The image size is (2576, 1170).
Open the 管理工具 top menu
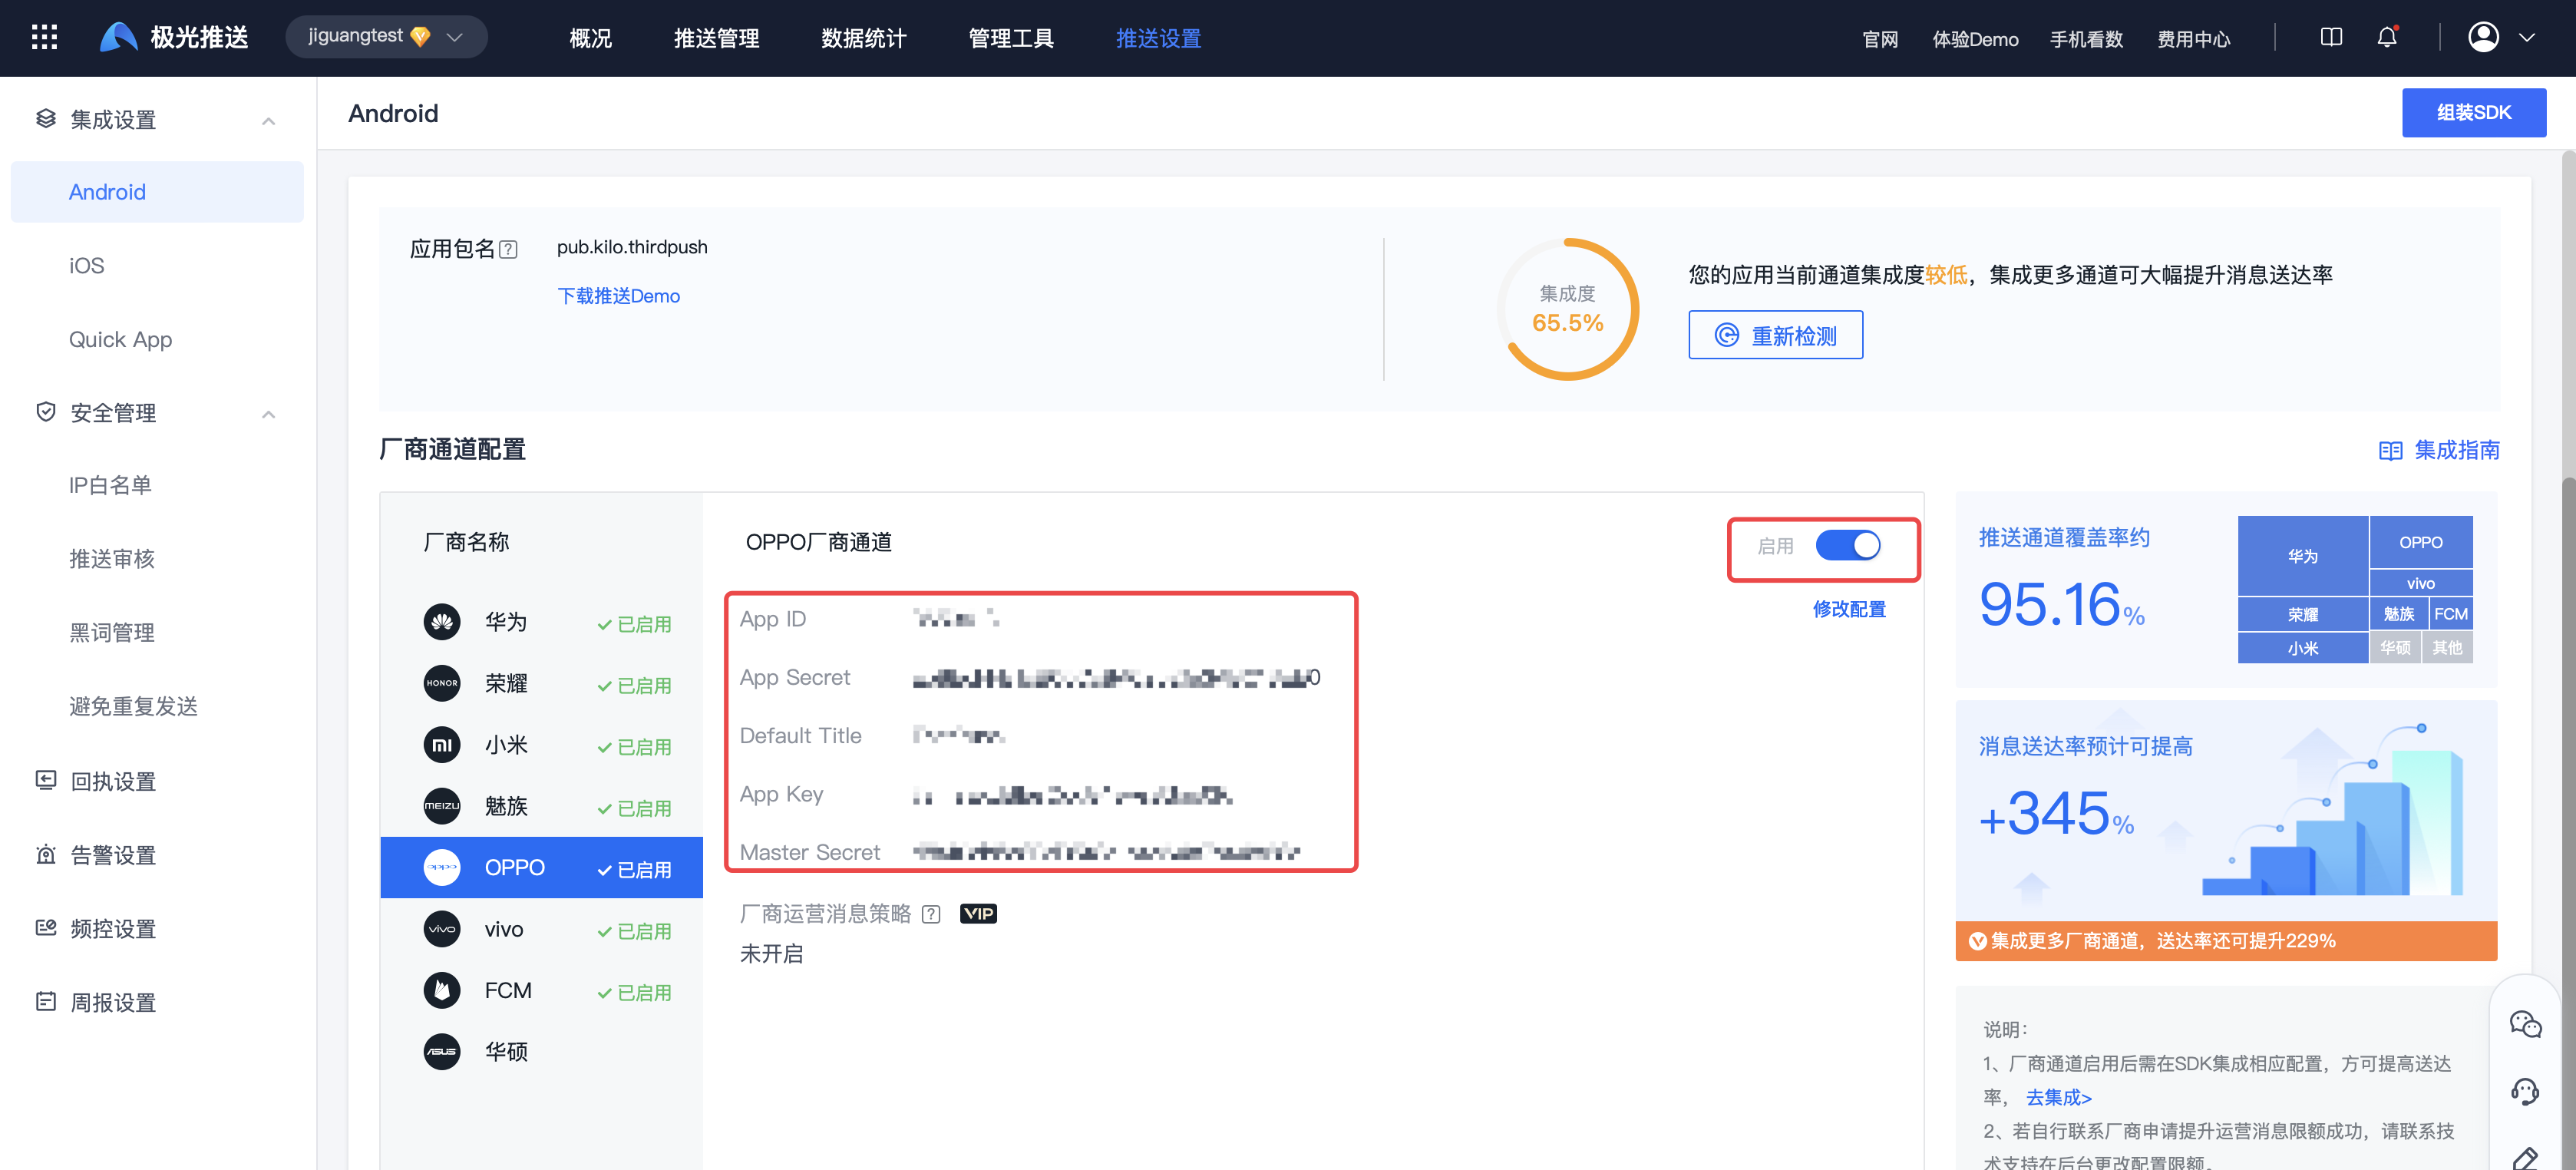[x=1011, y=38]
